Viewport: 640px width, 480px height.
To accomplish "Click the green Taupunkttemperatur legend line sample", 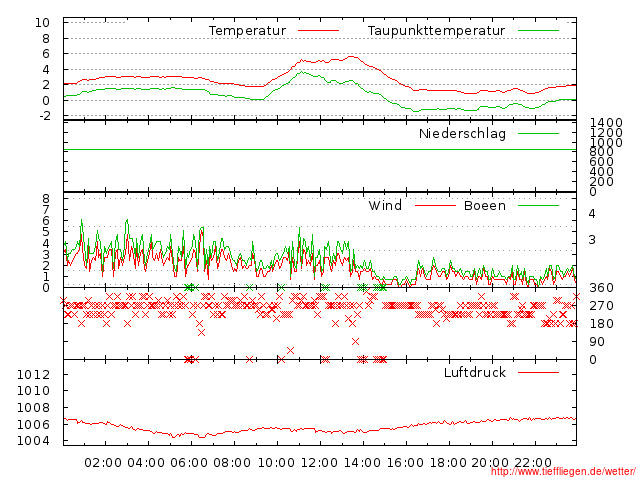I will tap(539, 31).
